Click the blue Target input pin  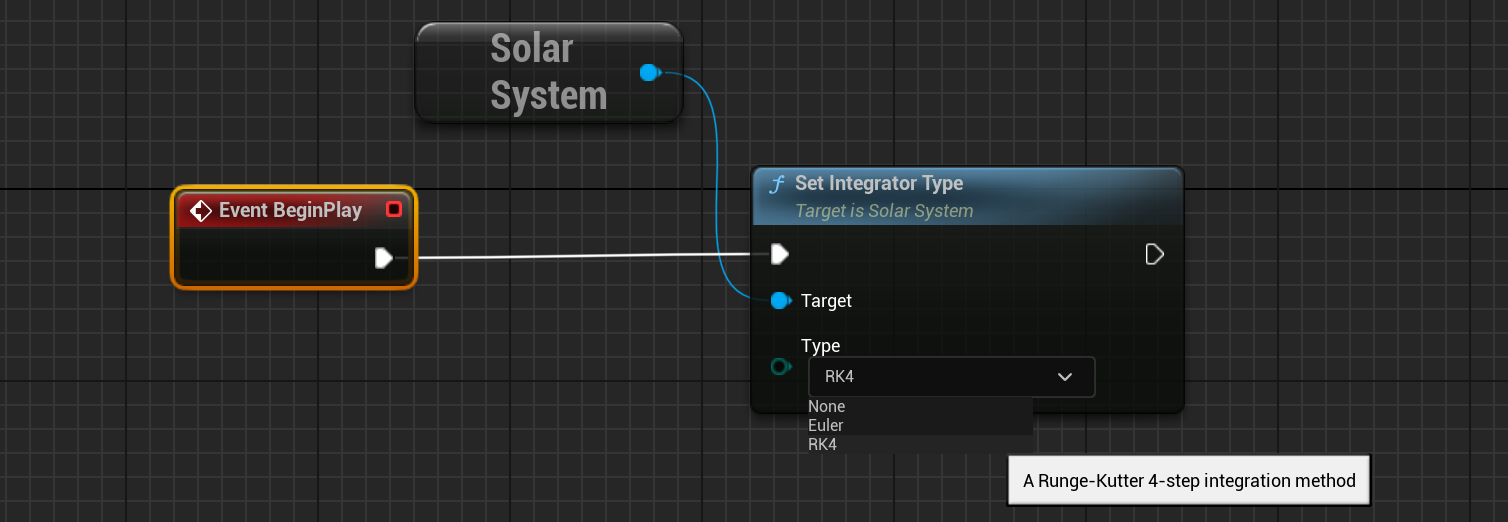point(780,300)
